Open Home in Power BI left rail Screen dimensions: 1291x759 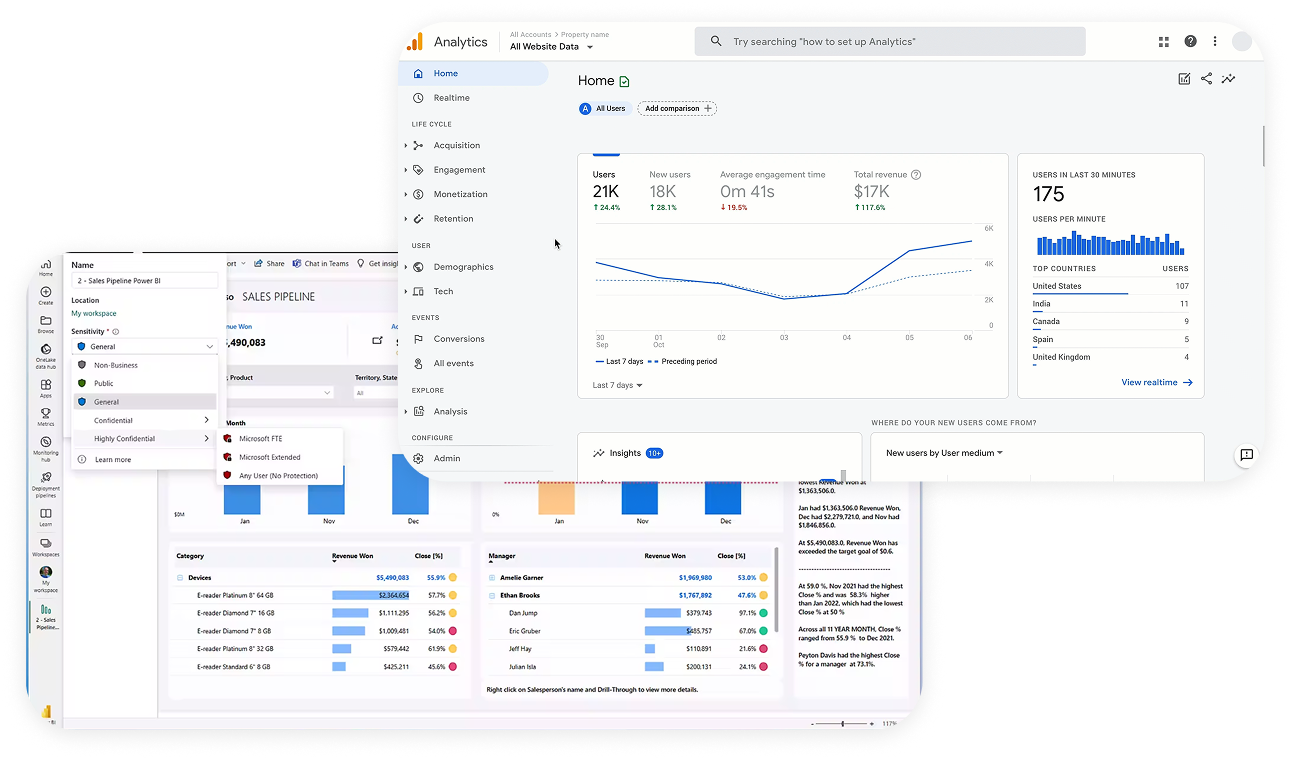pyautogui.click(x=46, y=266)
